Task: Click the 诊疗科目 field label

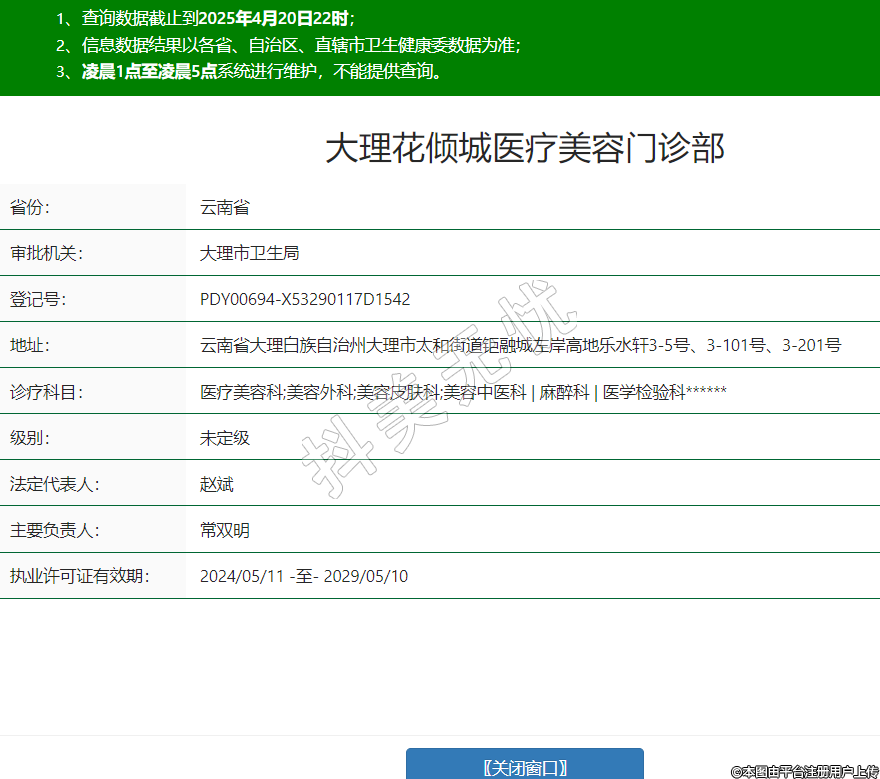Action: [46, 392]
